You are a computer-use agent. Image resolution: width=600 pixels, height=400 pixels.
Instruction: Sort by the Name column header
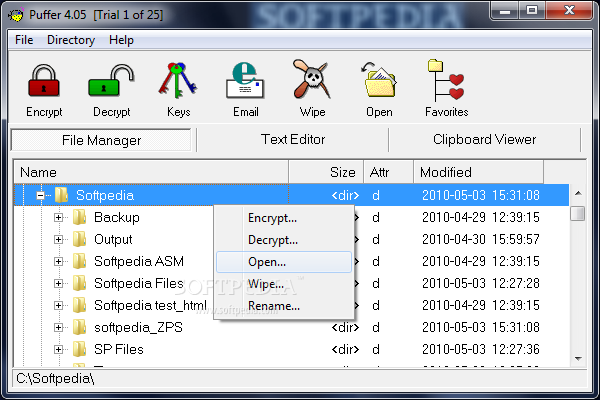point(151,172)
